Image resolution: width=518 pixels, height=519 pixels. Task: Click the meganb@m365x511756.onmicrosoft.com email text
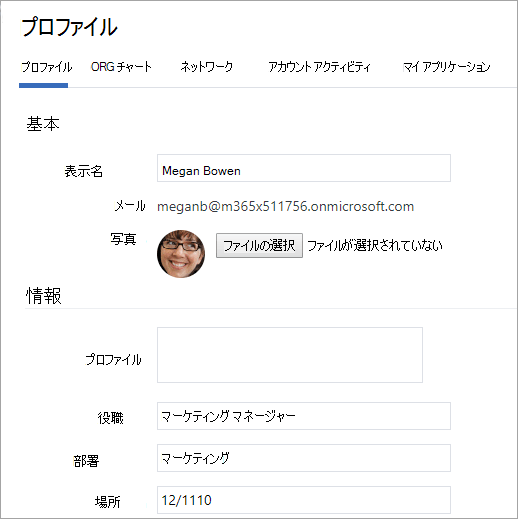(x=285, y=207)
